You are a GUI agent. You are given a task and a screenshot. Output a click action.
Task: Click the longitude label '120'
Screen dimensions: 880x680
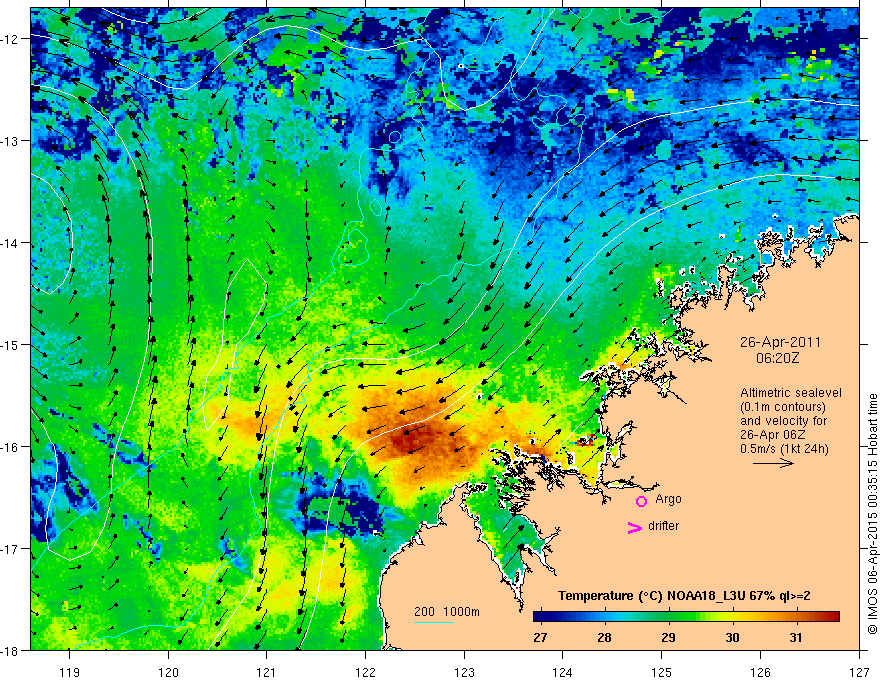[168, 672]
